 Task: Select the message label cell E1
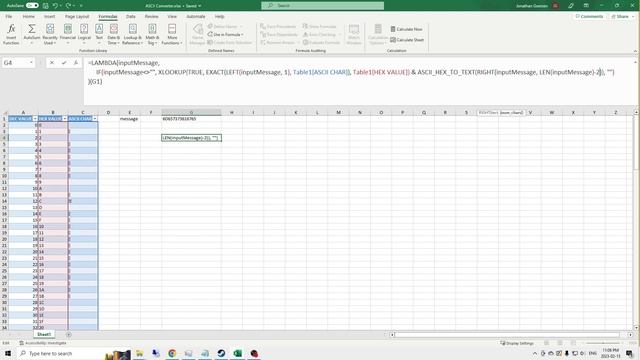point(130,119)
